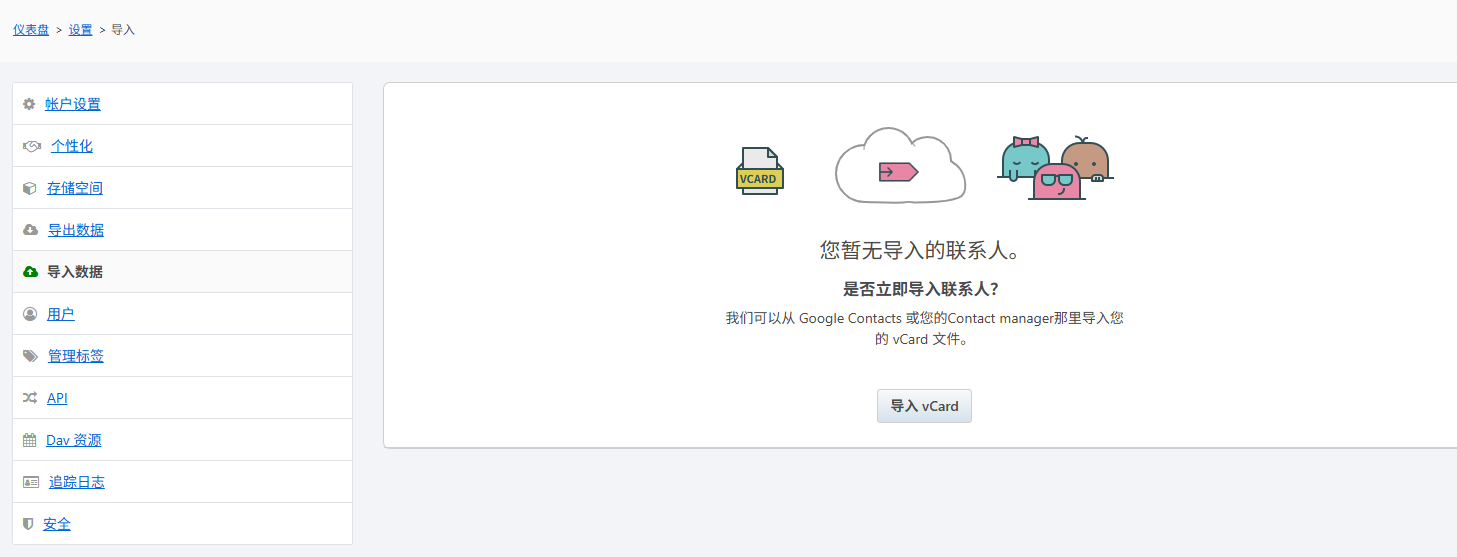Go to Dav 资源 page

tap(74, 440)
